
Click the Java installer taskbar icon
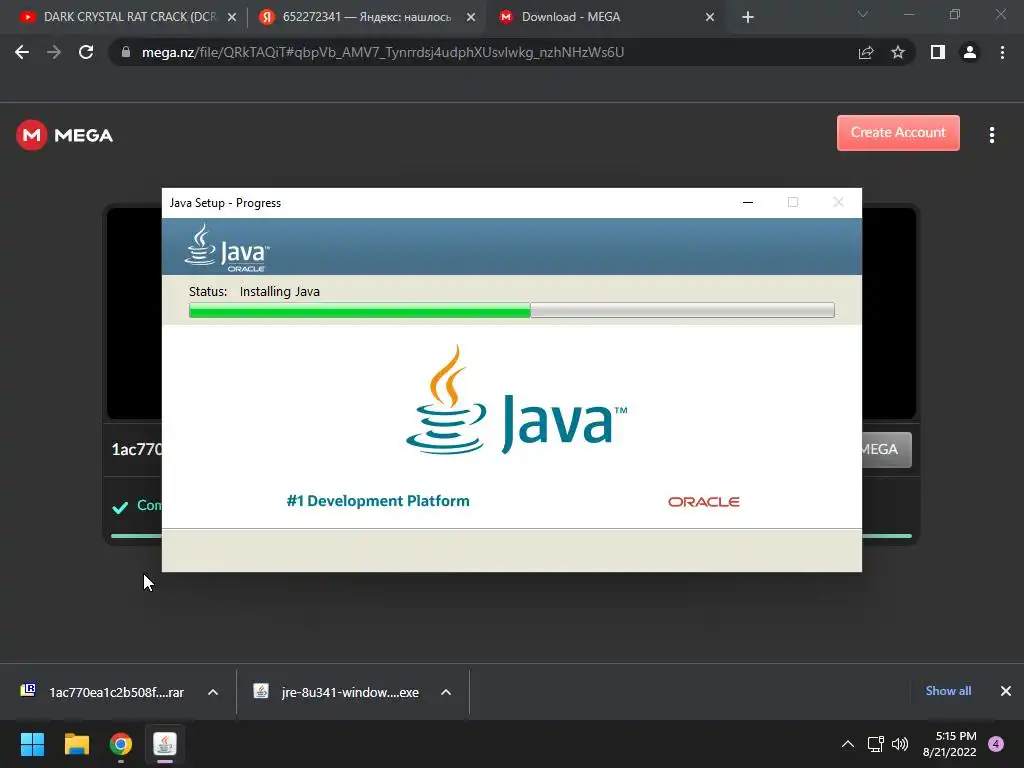coord(165,744)
